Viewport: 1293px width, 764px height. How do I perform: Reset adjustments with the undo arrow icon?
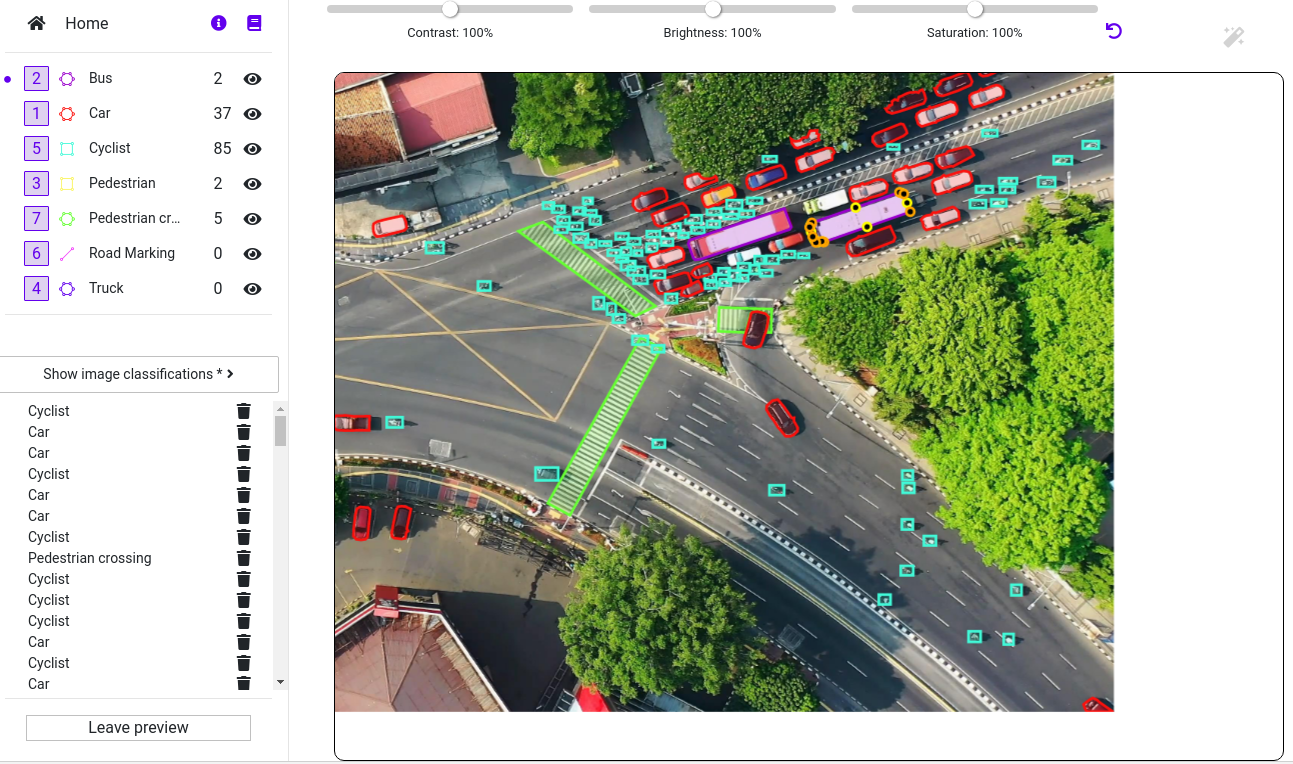coord(1113,31)
